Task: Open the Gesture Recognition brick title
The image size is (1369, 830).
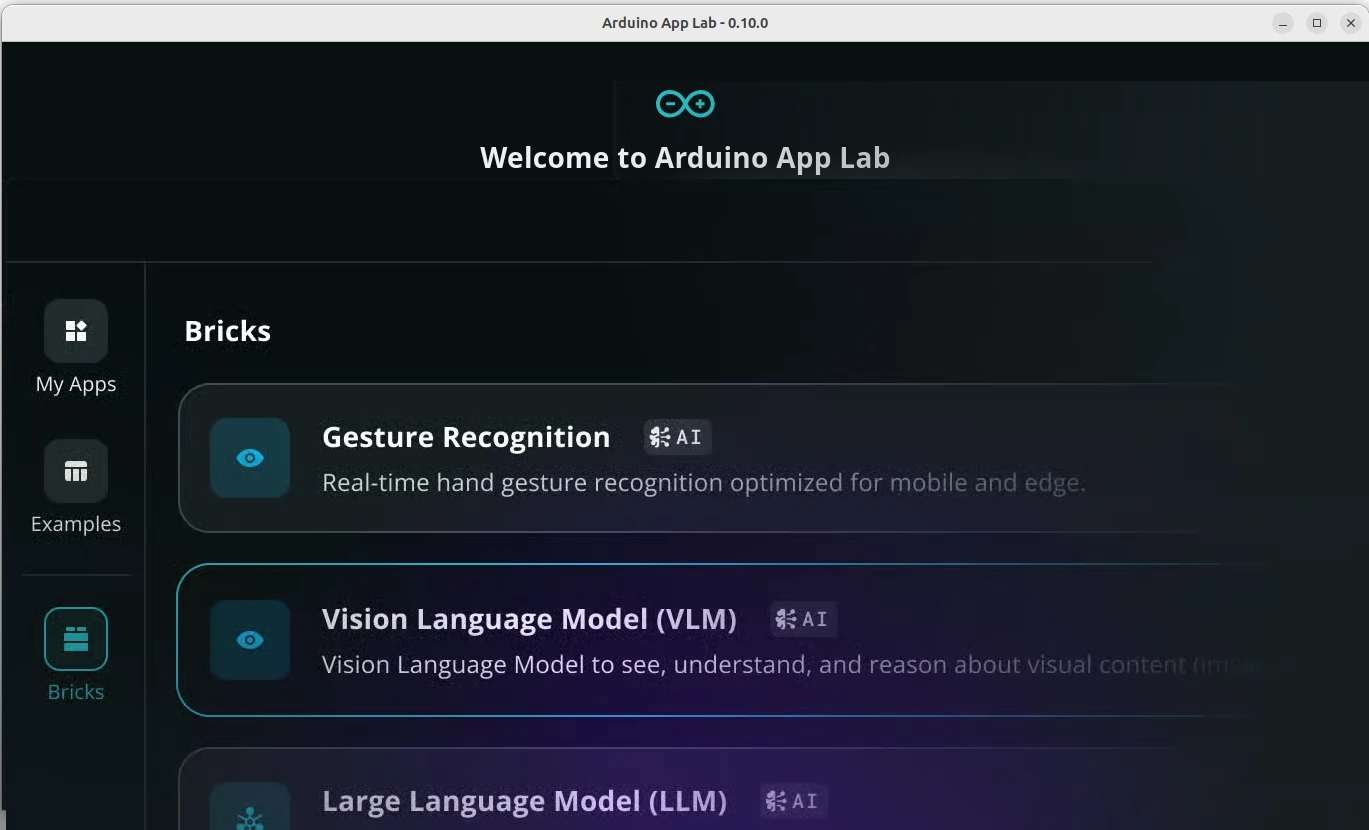Action: pos(466,437)
